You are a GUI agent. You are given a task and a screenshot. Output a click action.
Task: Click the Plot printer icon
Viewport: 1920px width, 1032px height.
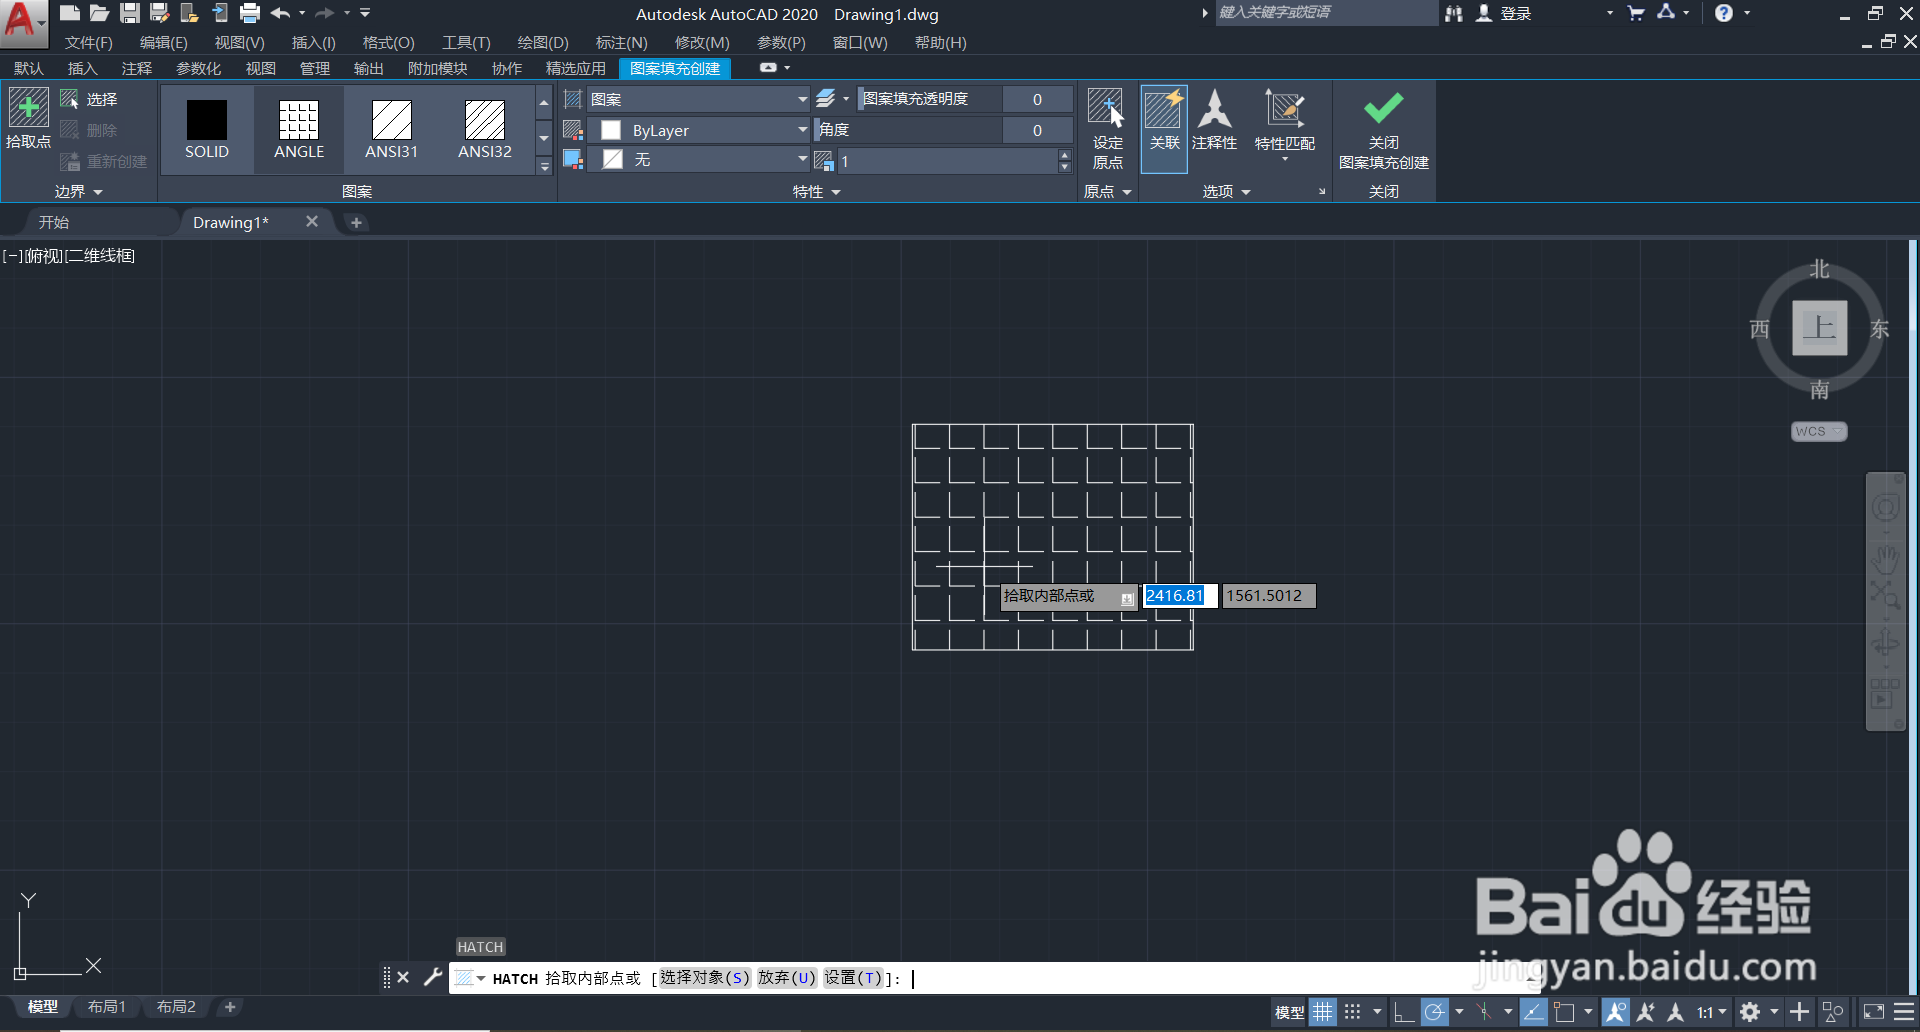(250, 13)
